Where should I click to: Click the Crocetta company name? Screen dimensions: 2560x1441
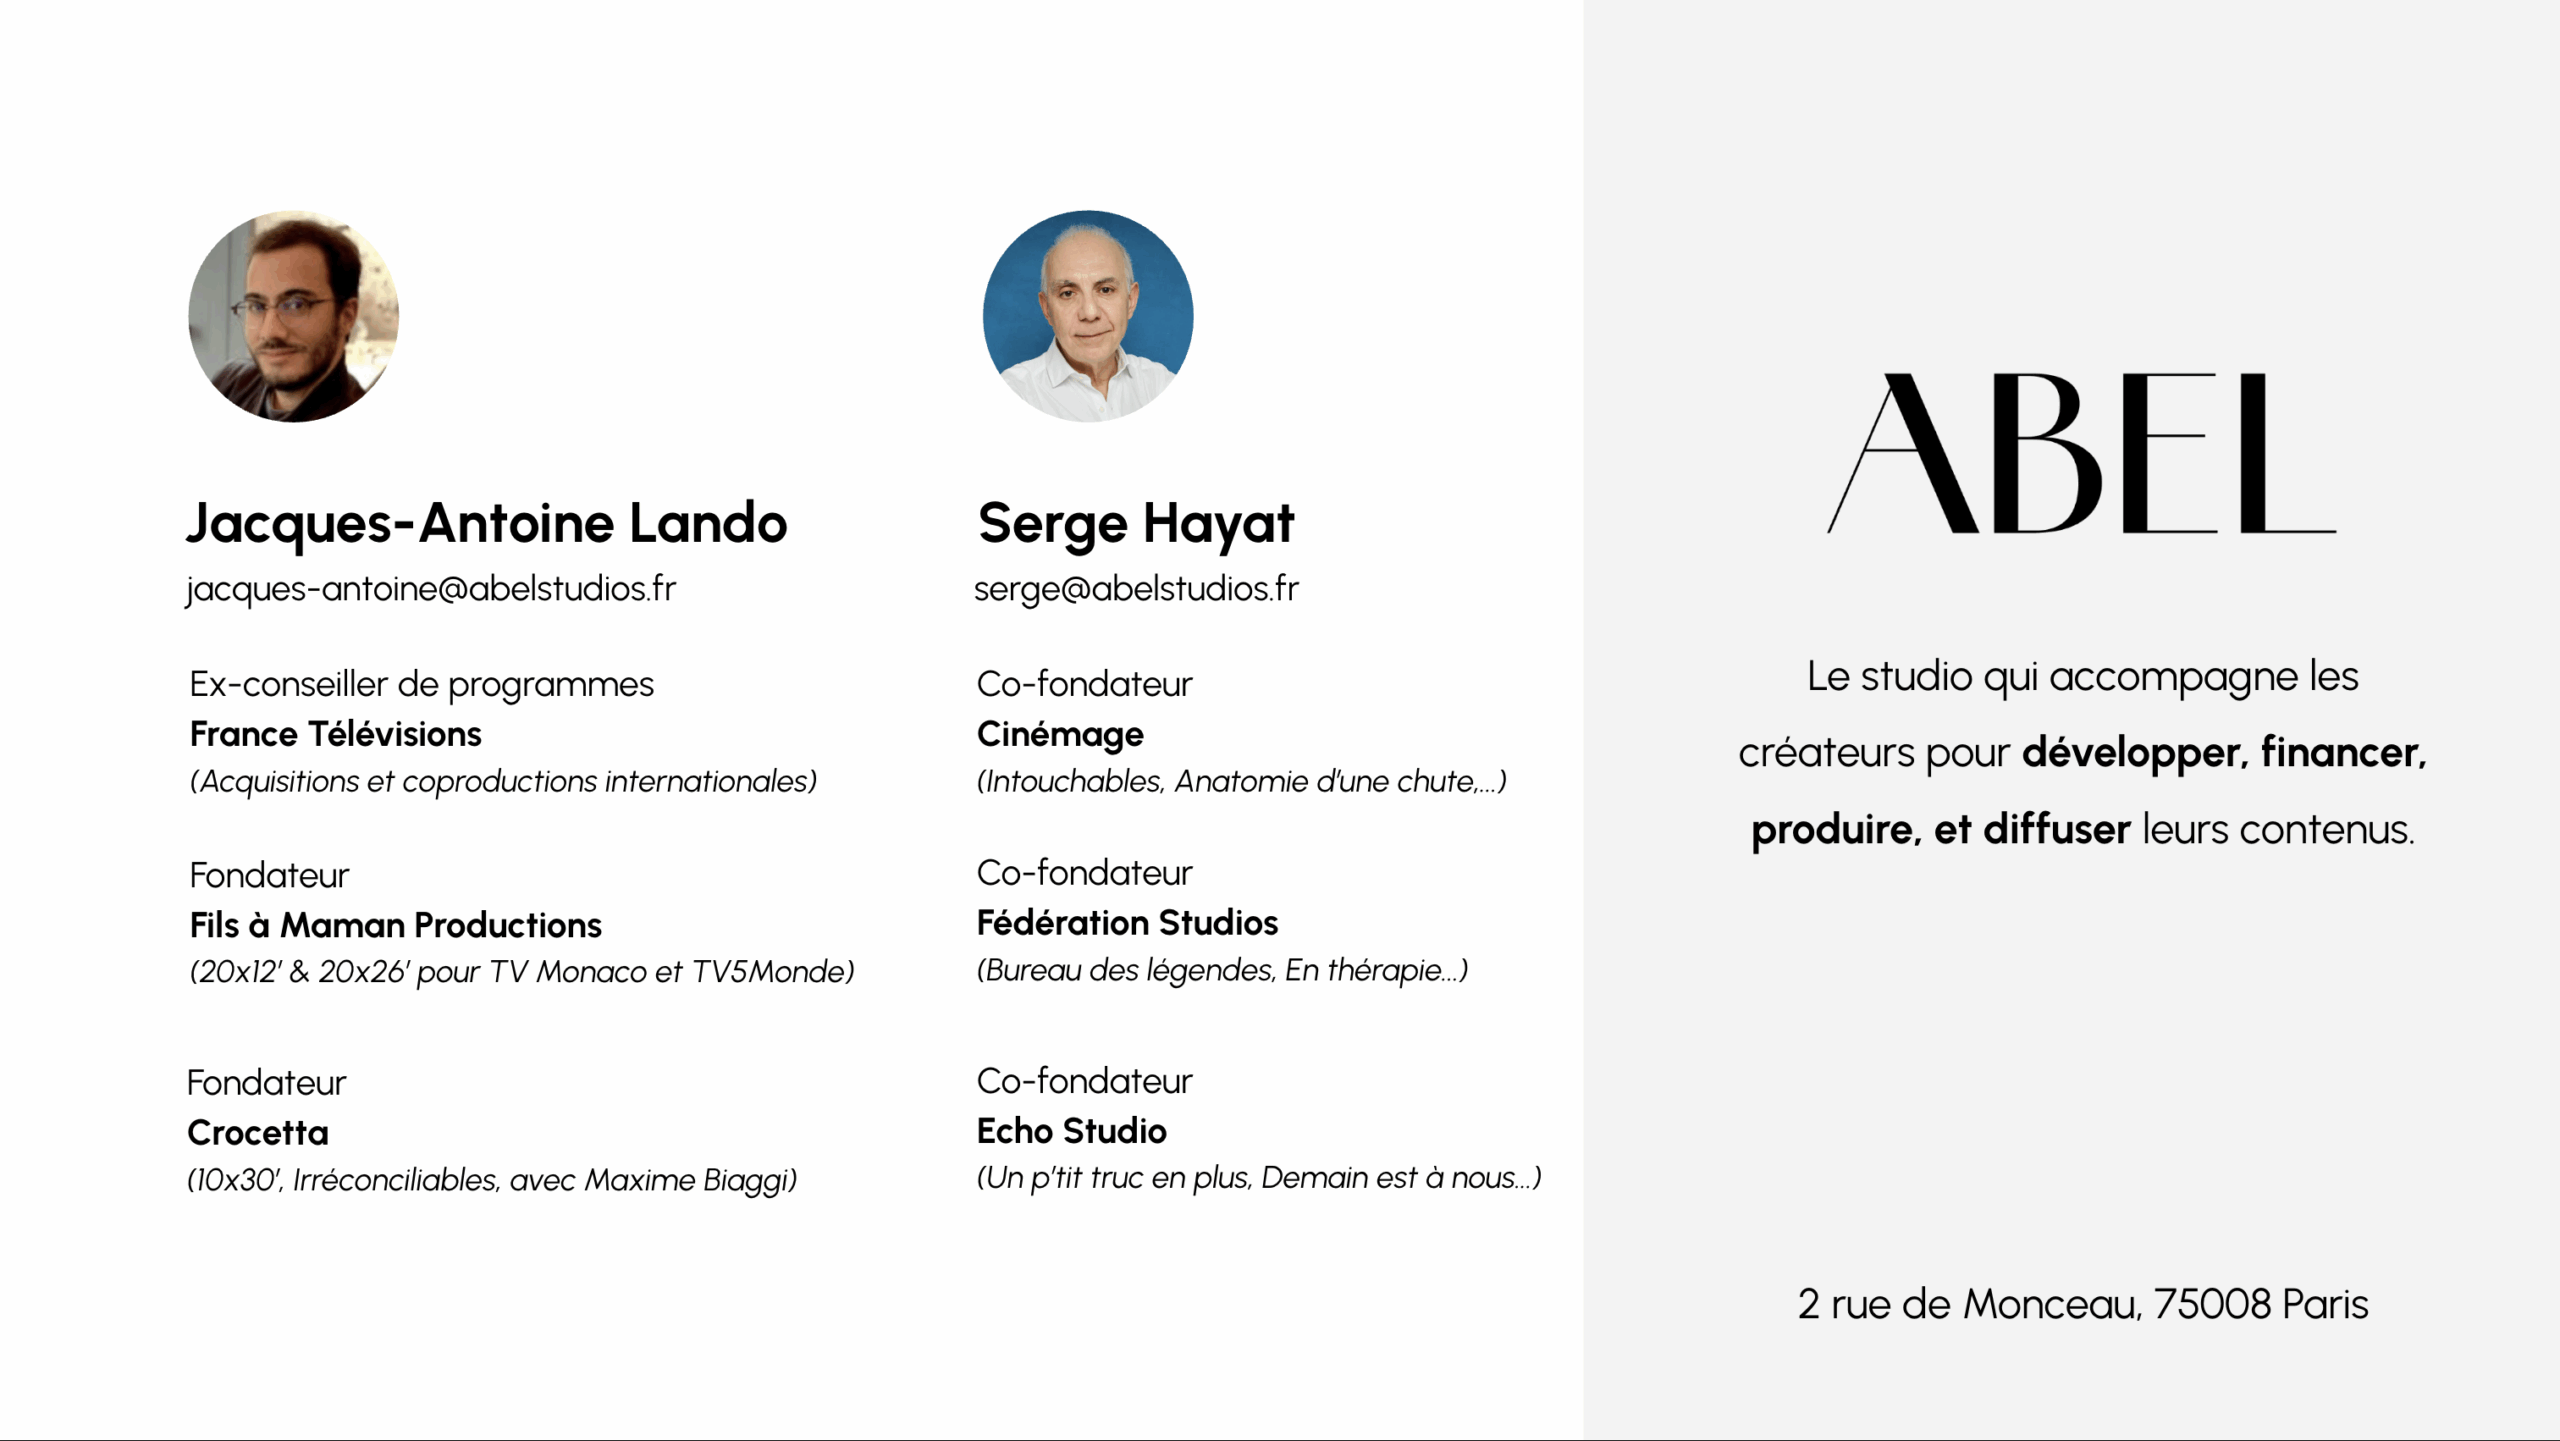click(258, 1132)
